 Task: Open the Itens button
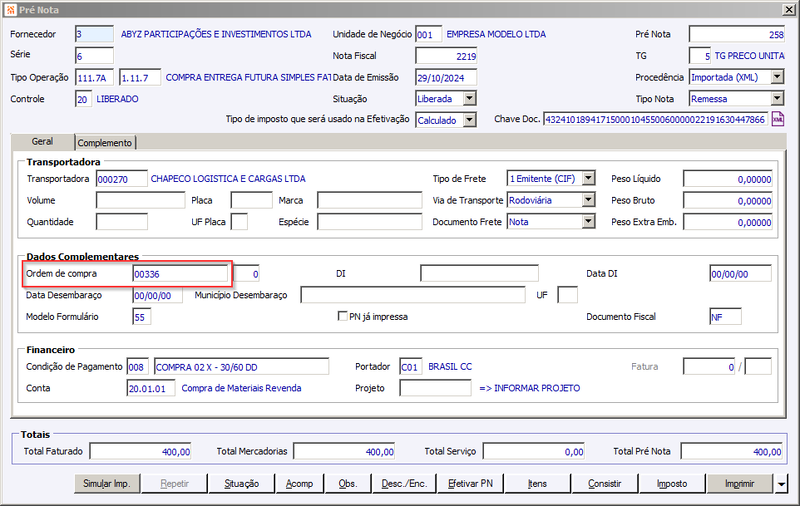[x=537, y=484]
